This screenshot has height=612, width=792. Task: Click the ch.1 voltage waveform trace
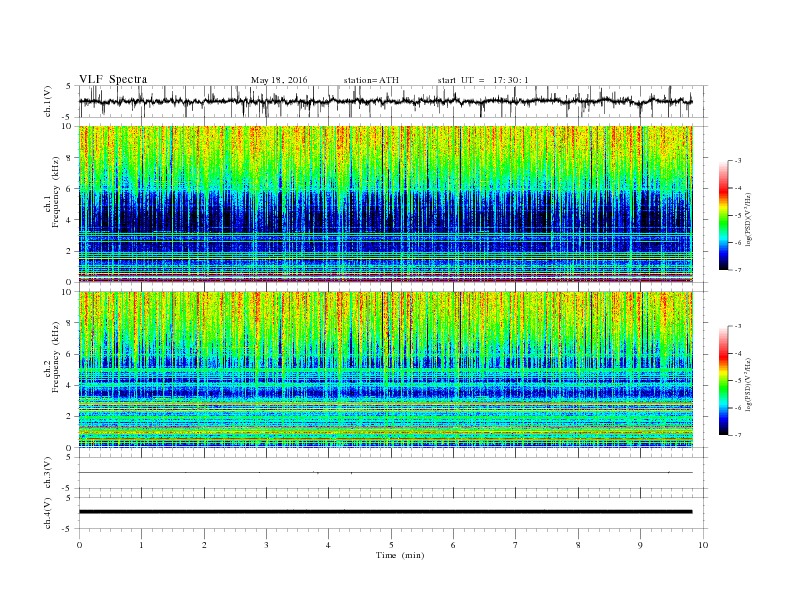(x=385, y=101)
